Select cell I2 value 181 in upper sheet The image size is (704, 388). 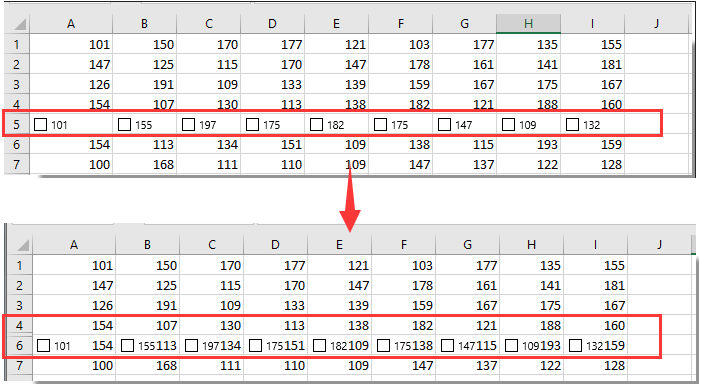[592, 65]
